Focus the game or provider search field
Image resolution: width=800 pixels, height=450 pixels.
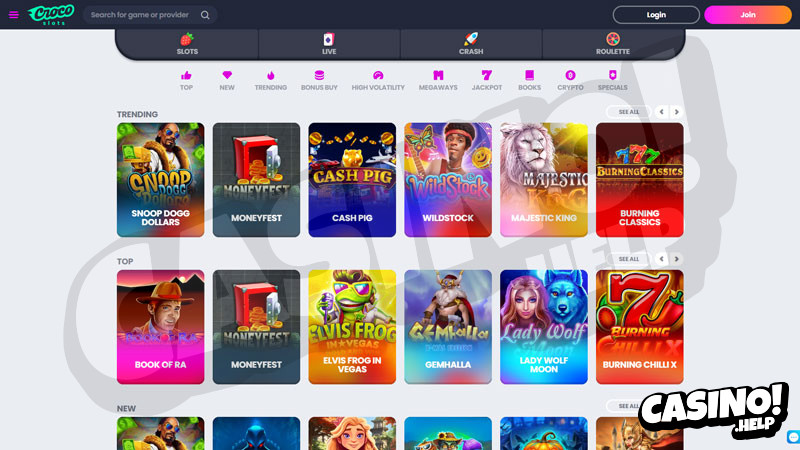point(150,15)
